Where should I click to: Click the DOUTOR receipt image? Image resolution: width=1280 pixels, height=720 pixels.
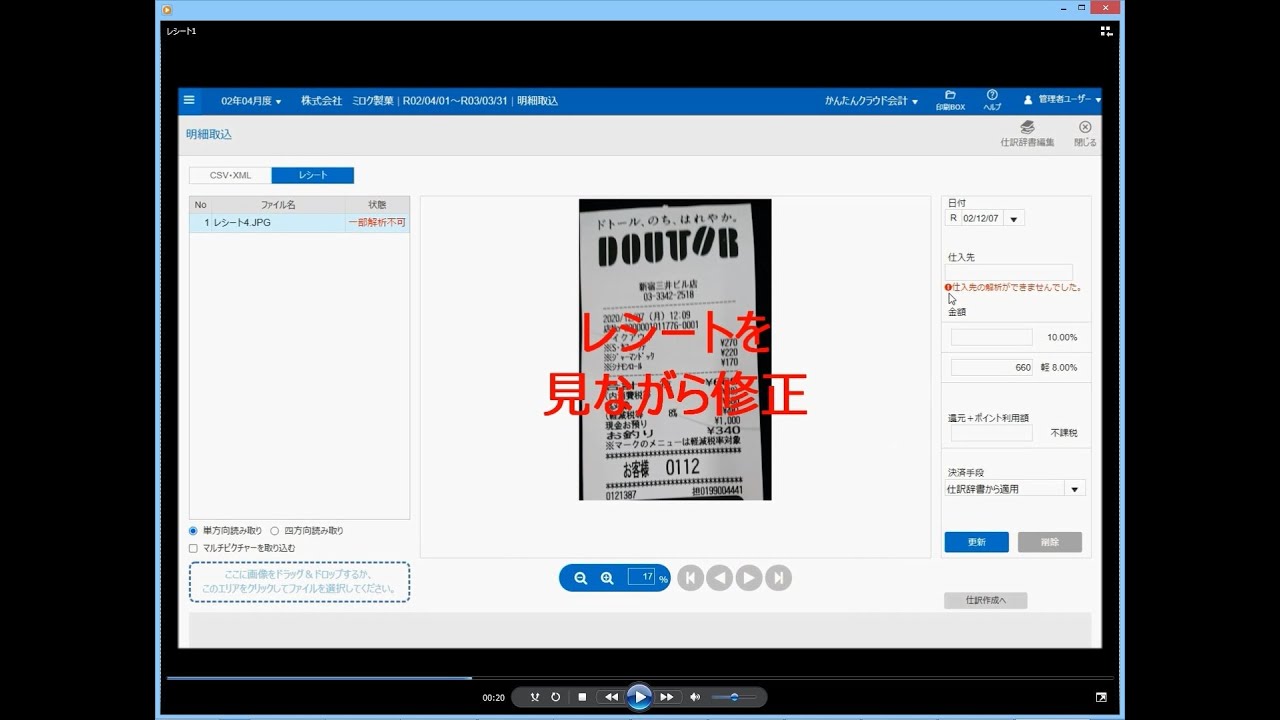(x=675, y=349)
